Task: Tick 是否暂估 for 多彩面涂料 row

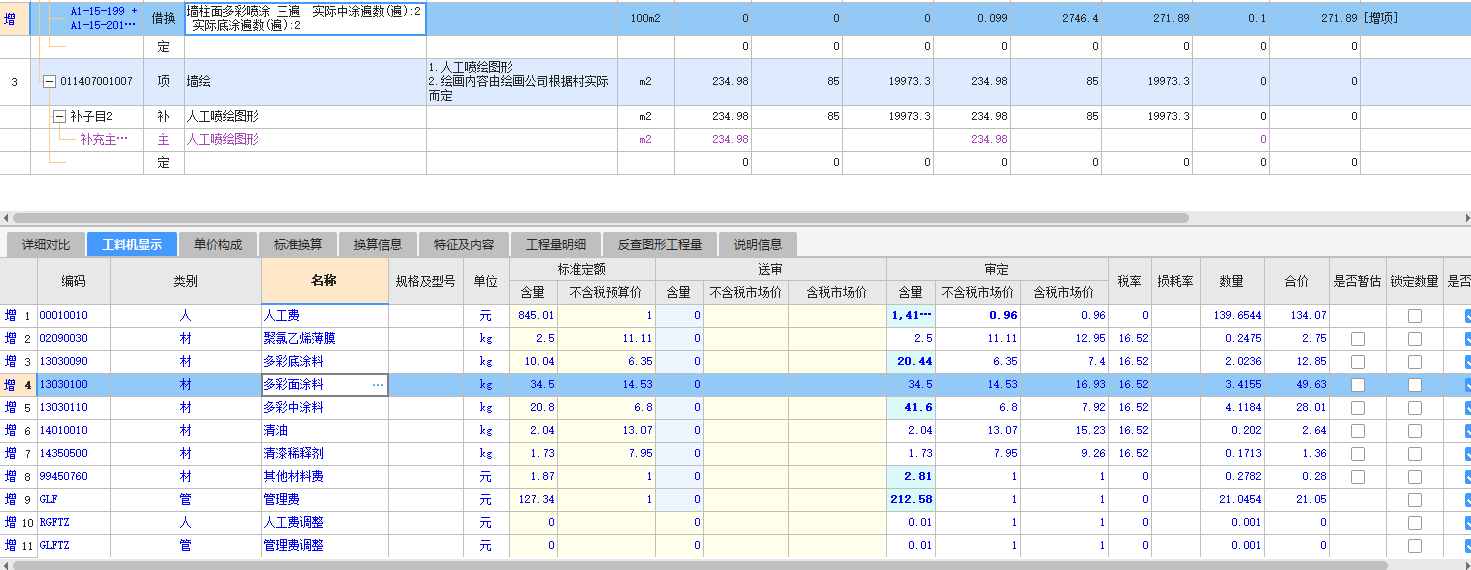Action: coord(1357,385)
